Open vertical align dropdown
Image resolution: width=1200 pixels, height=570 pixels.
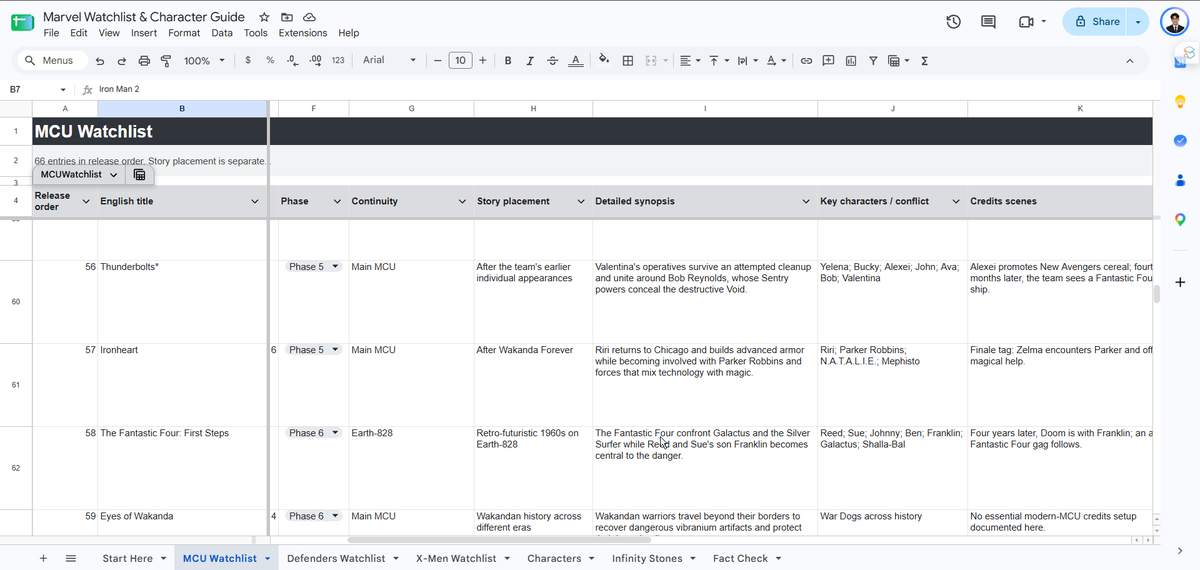point(719,61)
